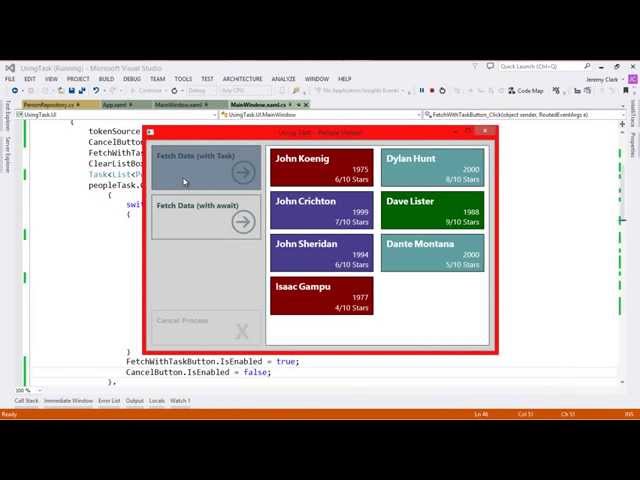Open the BUILD menu
Image resolution: width=640 pixels, height=480 pixels.
pos(107,79)
